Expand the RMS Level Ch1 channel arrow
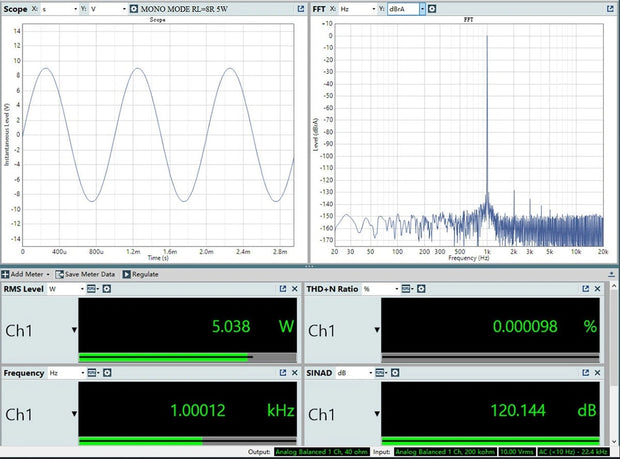Image resolution: width=620 pixels, height=459 pixels. [73, 331]
